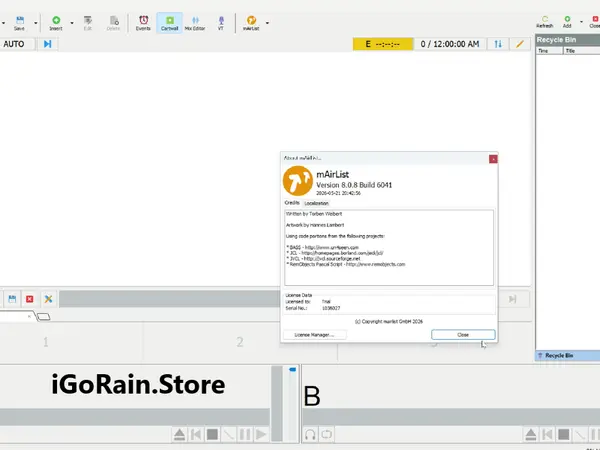The image size is (600, 450).
Task: Click the blue up-down sort arrows icon
Action: pos(498,44)
